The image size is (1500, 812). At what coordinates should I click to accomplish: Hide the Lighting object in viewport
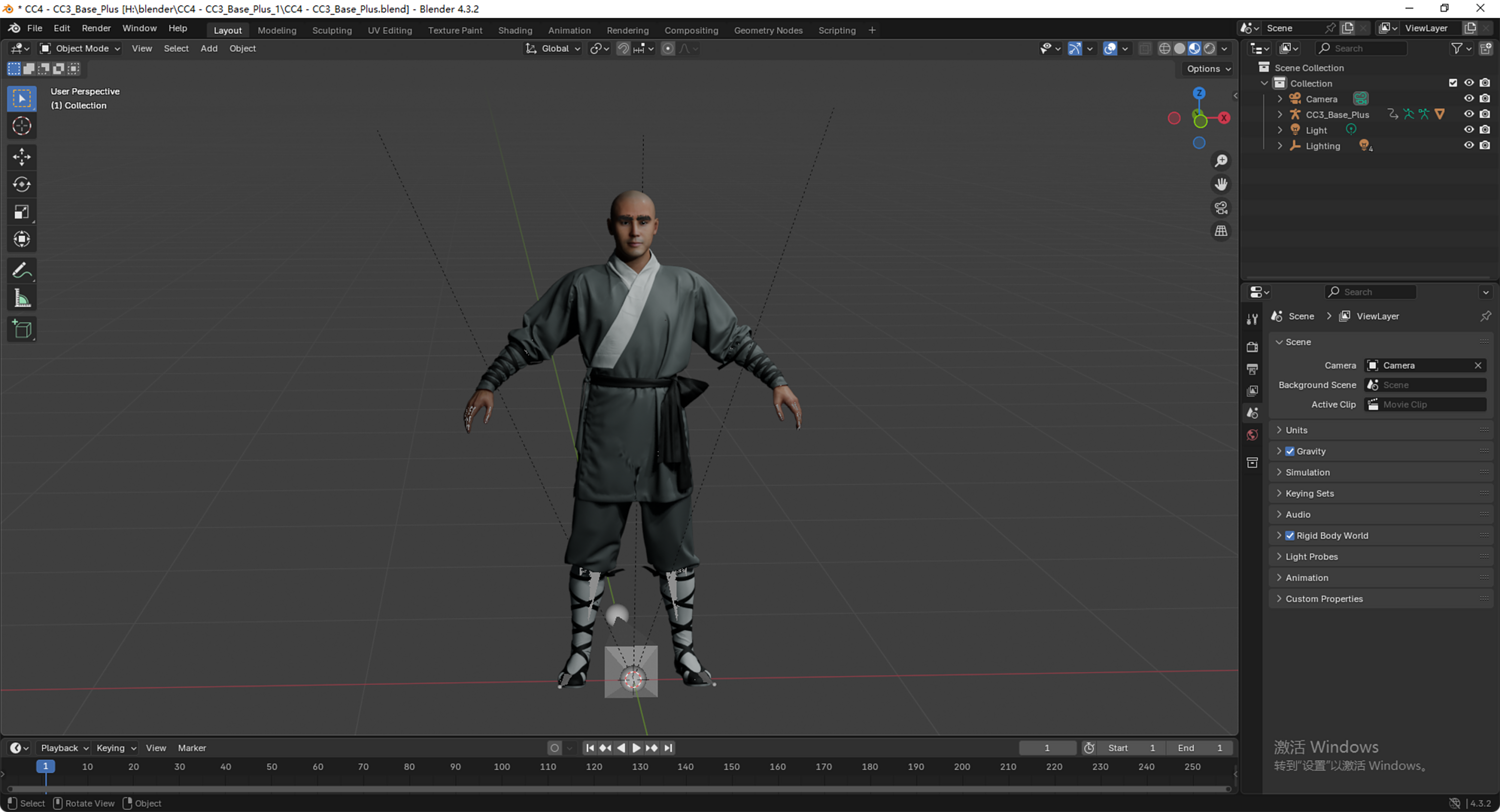coord(1469,145)
